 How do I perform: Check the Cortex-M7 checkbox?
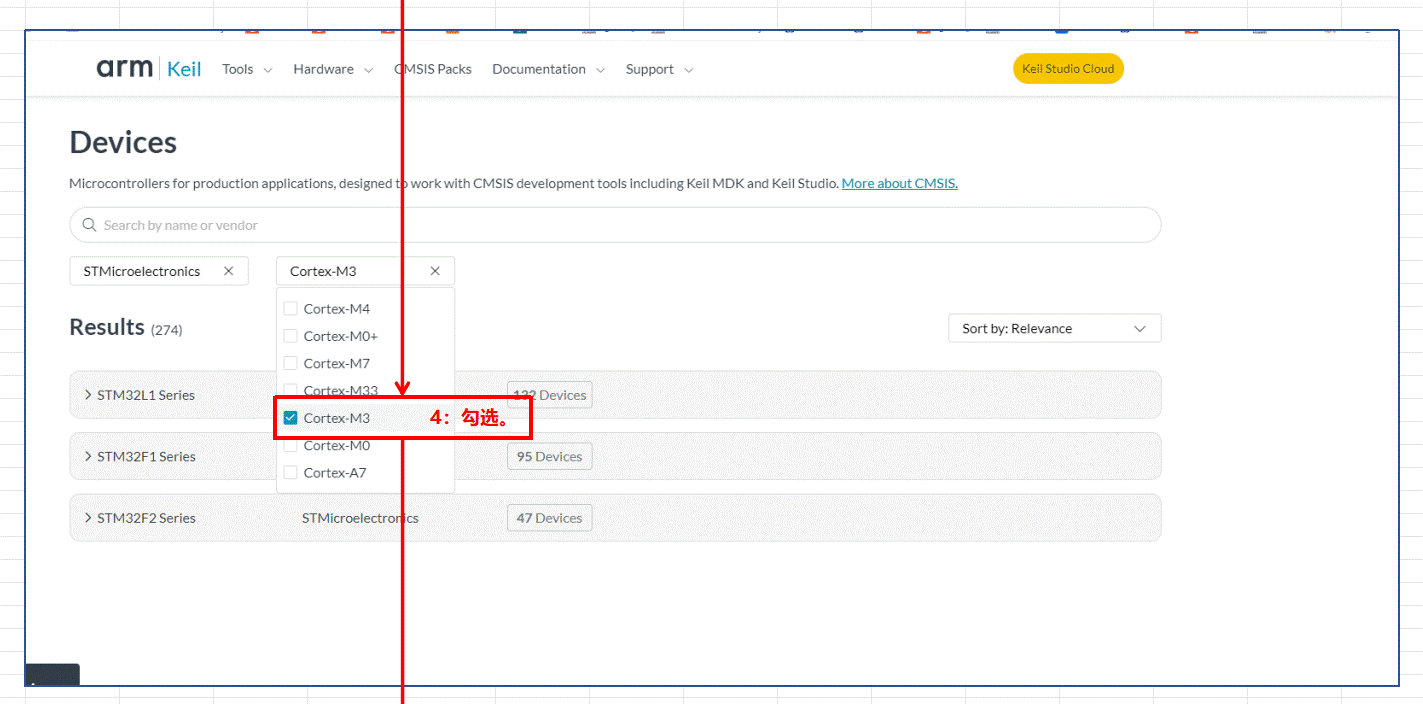click(291, 363)
